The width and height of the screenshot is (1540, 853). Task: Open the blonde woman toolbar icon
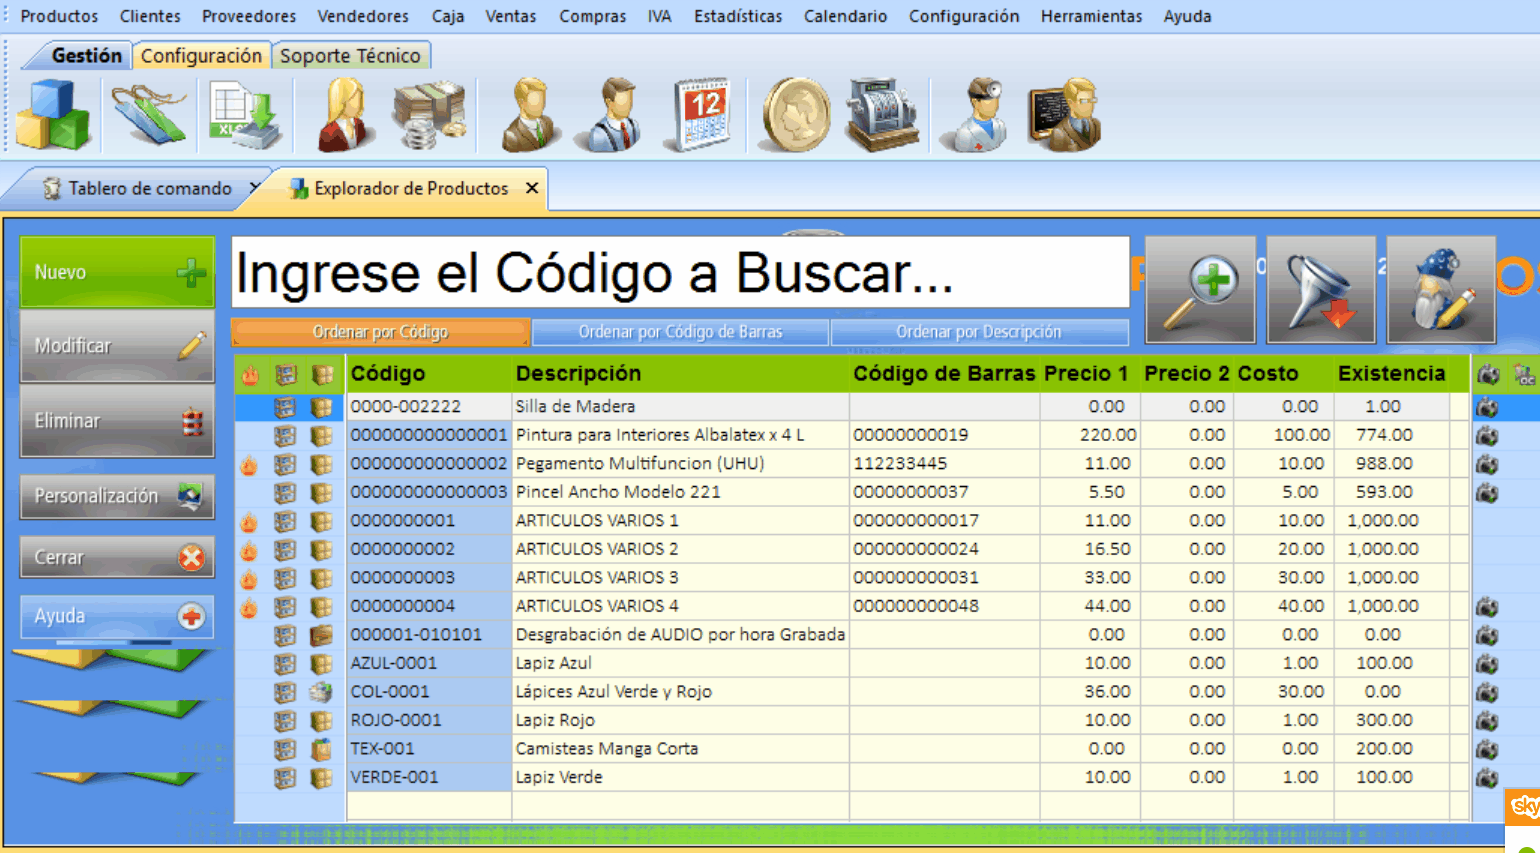click(x=345, y=115)
